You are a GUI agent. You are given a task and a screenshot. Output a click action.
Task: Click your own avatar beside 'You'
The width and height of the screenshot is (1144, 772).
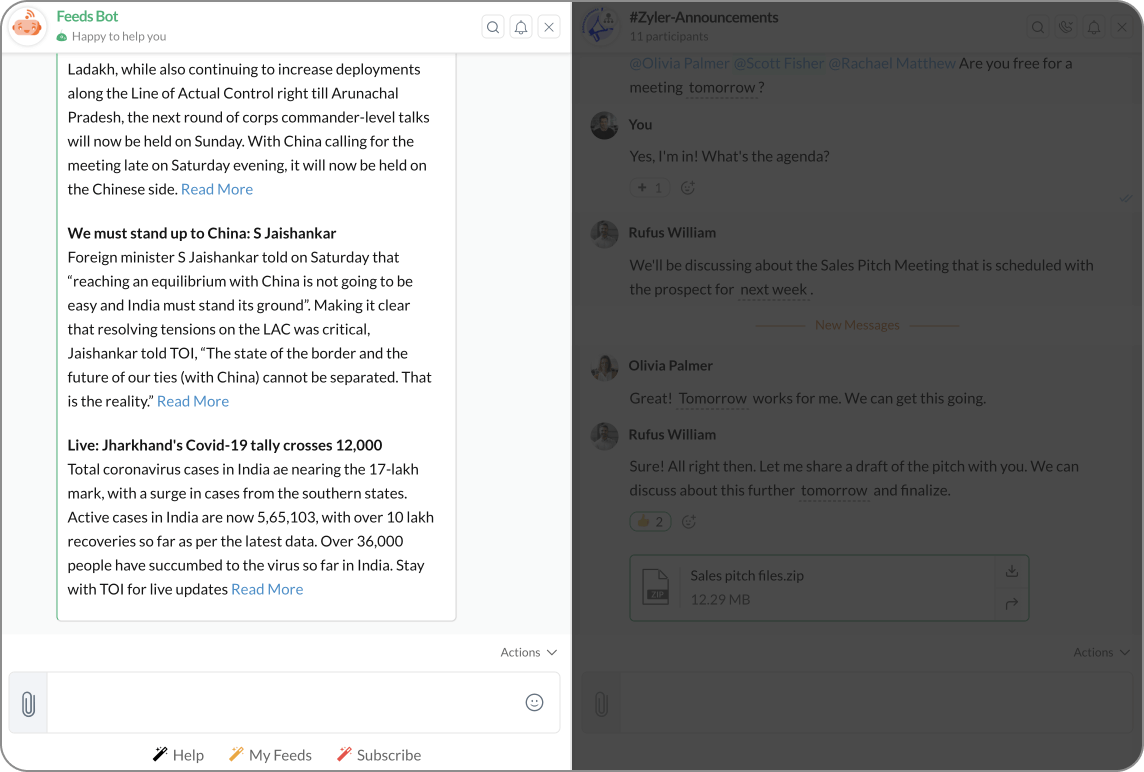tap(604, 126)
